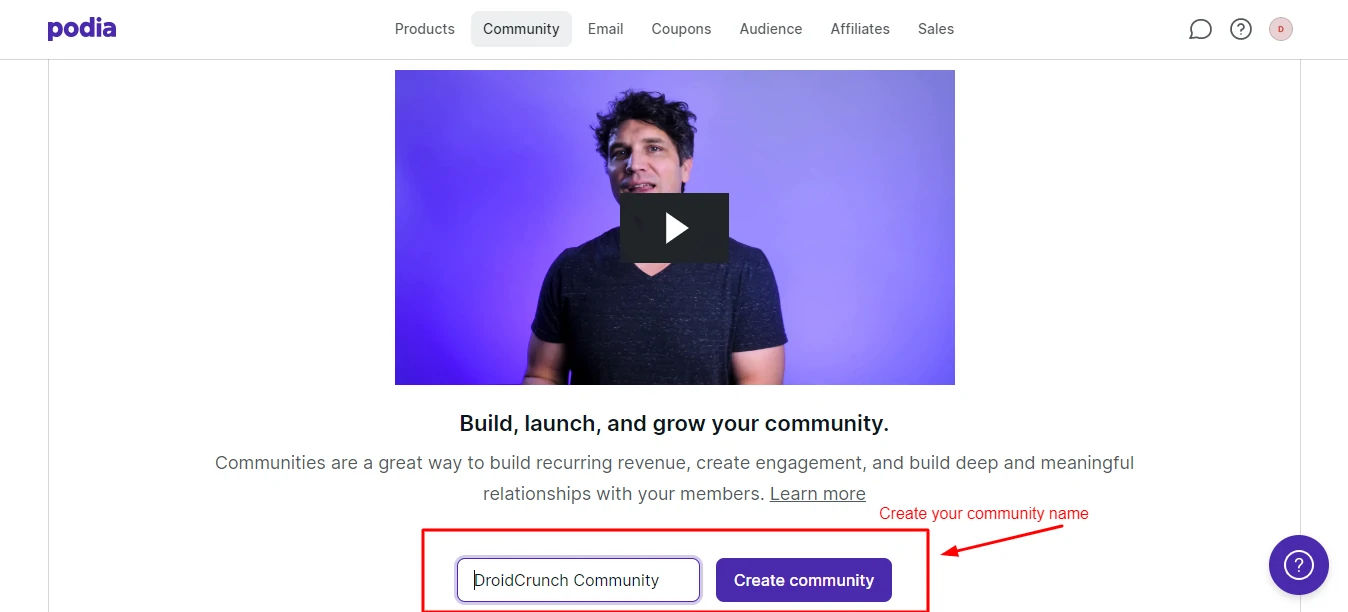
Task: Select the Community tab
Action: click(x=521, y=29)
